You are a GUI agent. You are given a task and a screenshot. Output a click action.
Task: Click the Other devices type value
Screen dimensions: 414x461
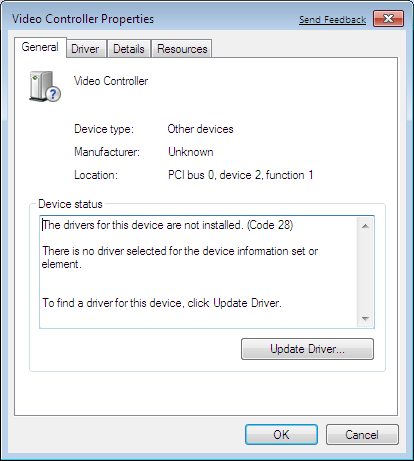click(200, 129)
